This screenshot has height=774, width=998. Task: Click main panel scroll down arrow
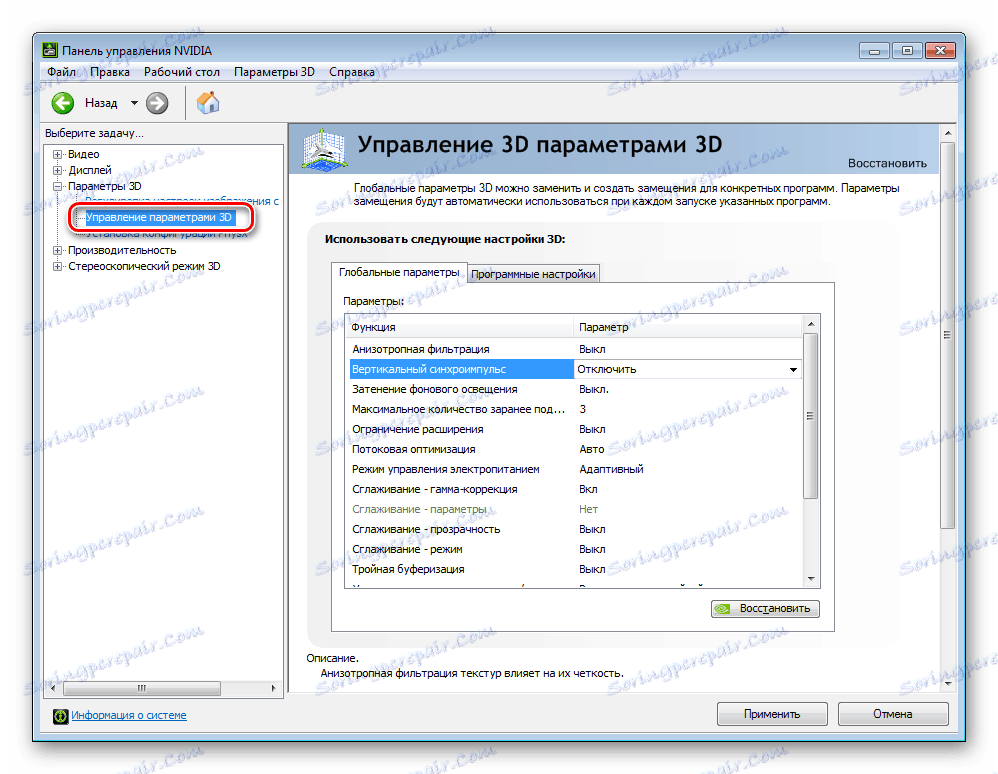[x=948, y=684]
